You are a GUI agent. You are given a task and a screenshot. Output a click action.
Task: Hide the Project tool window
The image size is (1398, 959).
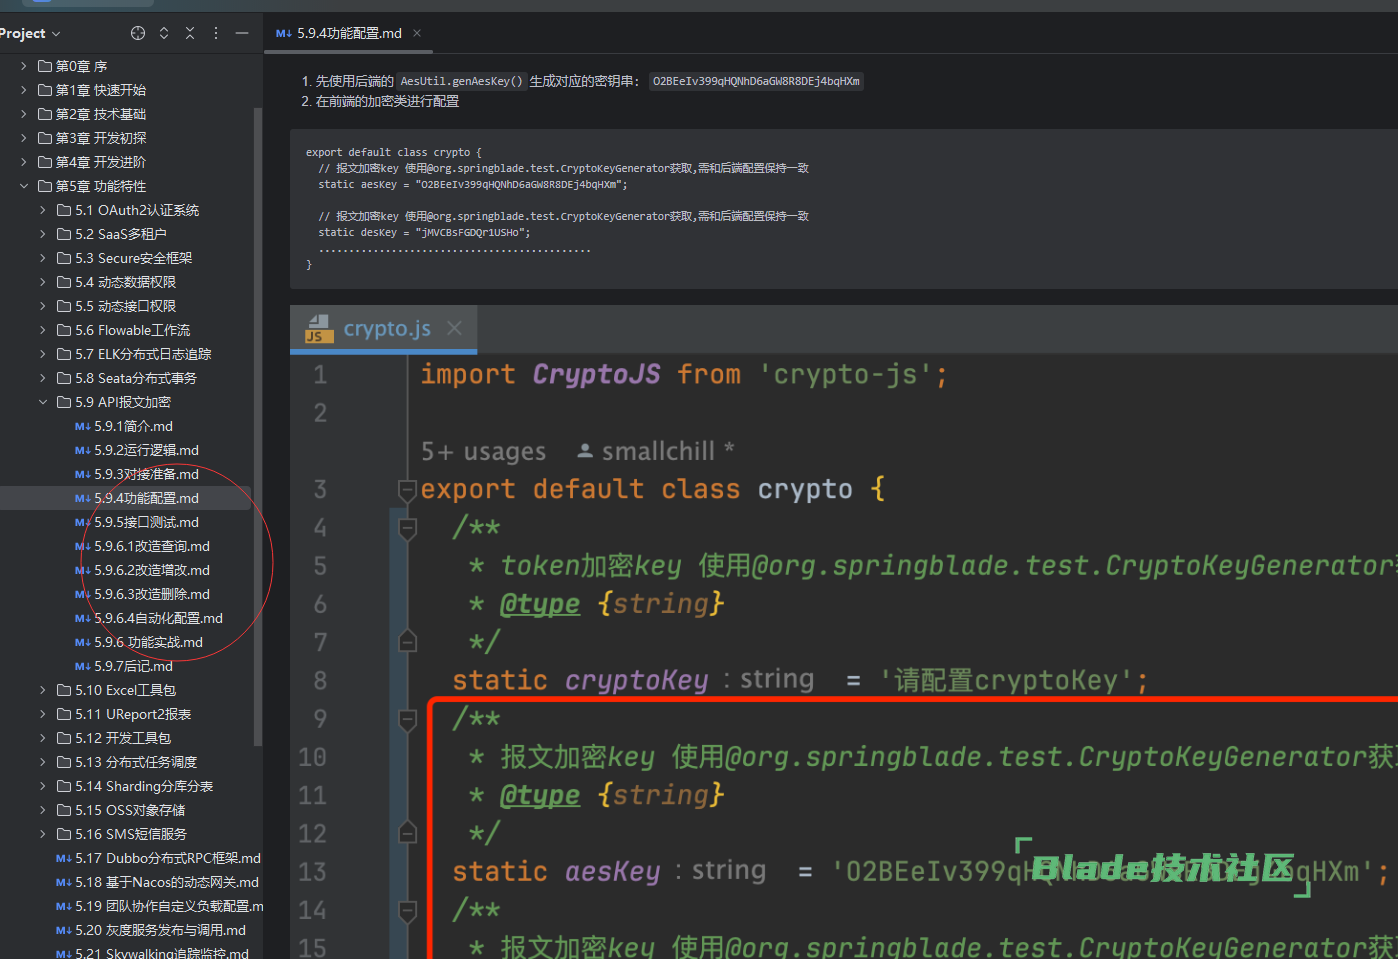pyautogui.click(x=242, y=33)
